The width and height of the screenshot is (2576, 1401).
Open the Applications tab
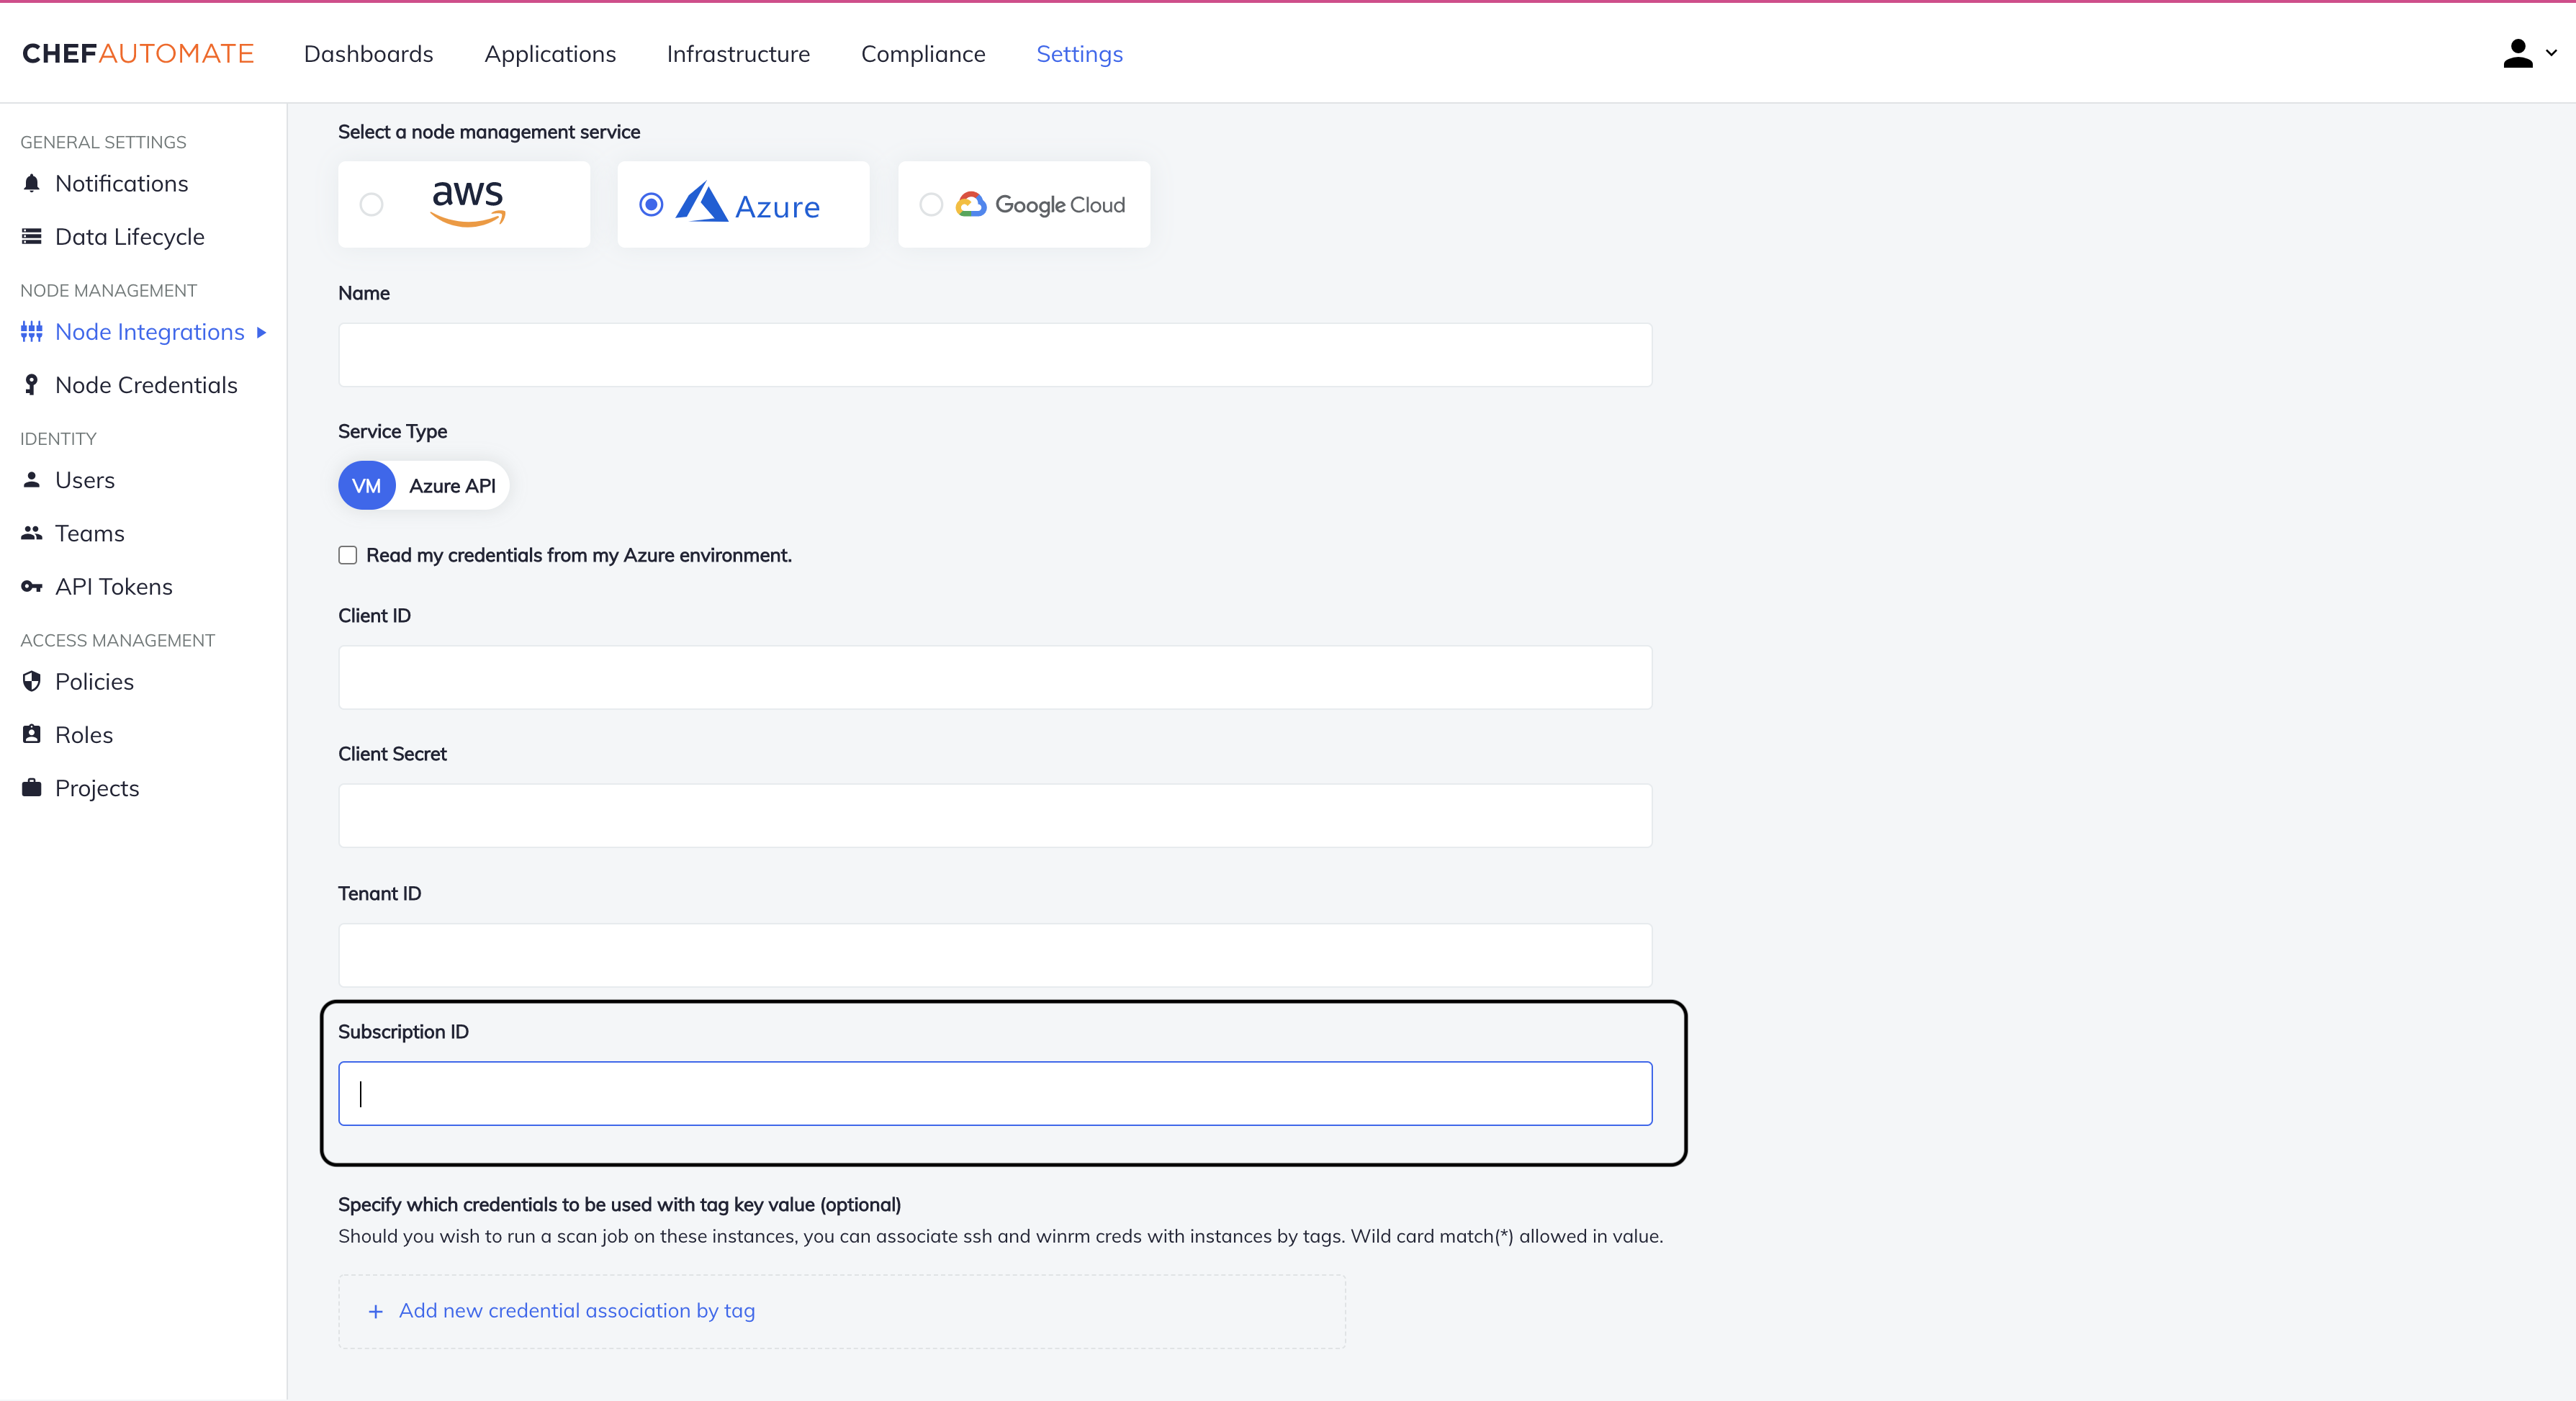coord(550,54)
